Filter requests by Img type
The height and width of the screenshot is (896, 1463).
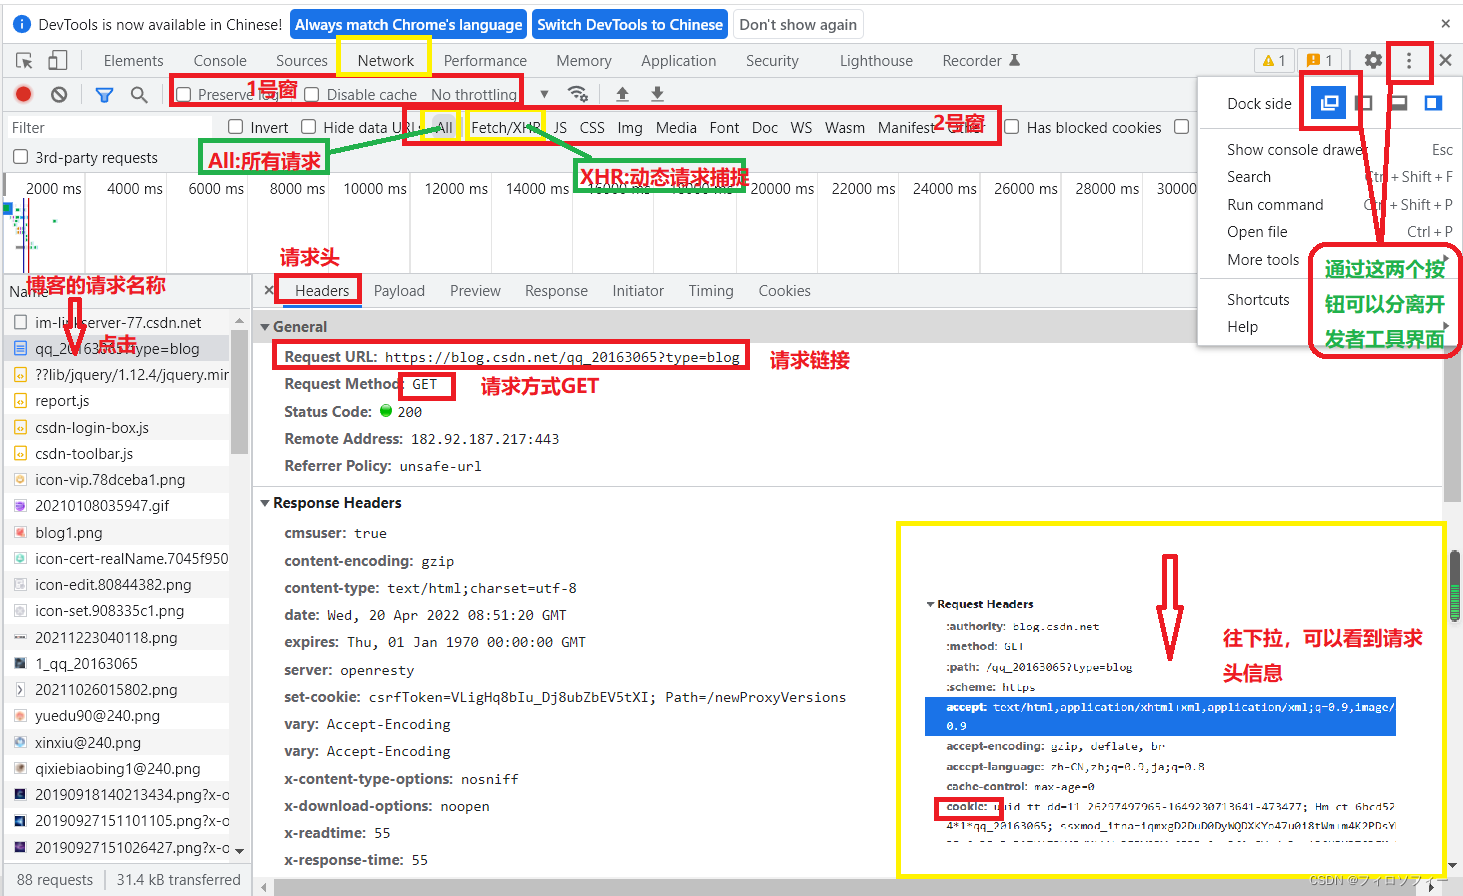tap(630, 127)
